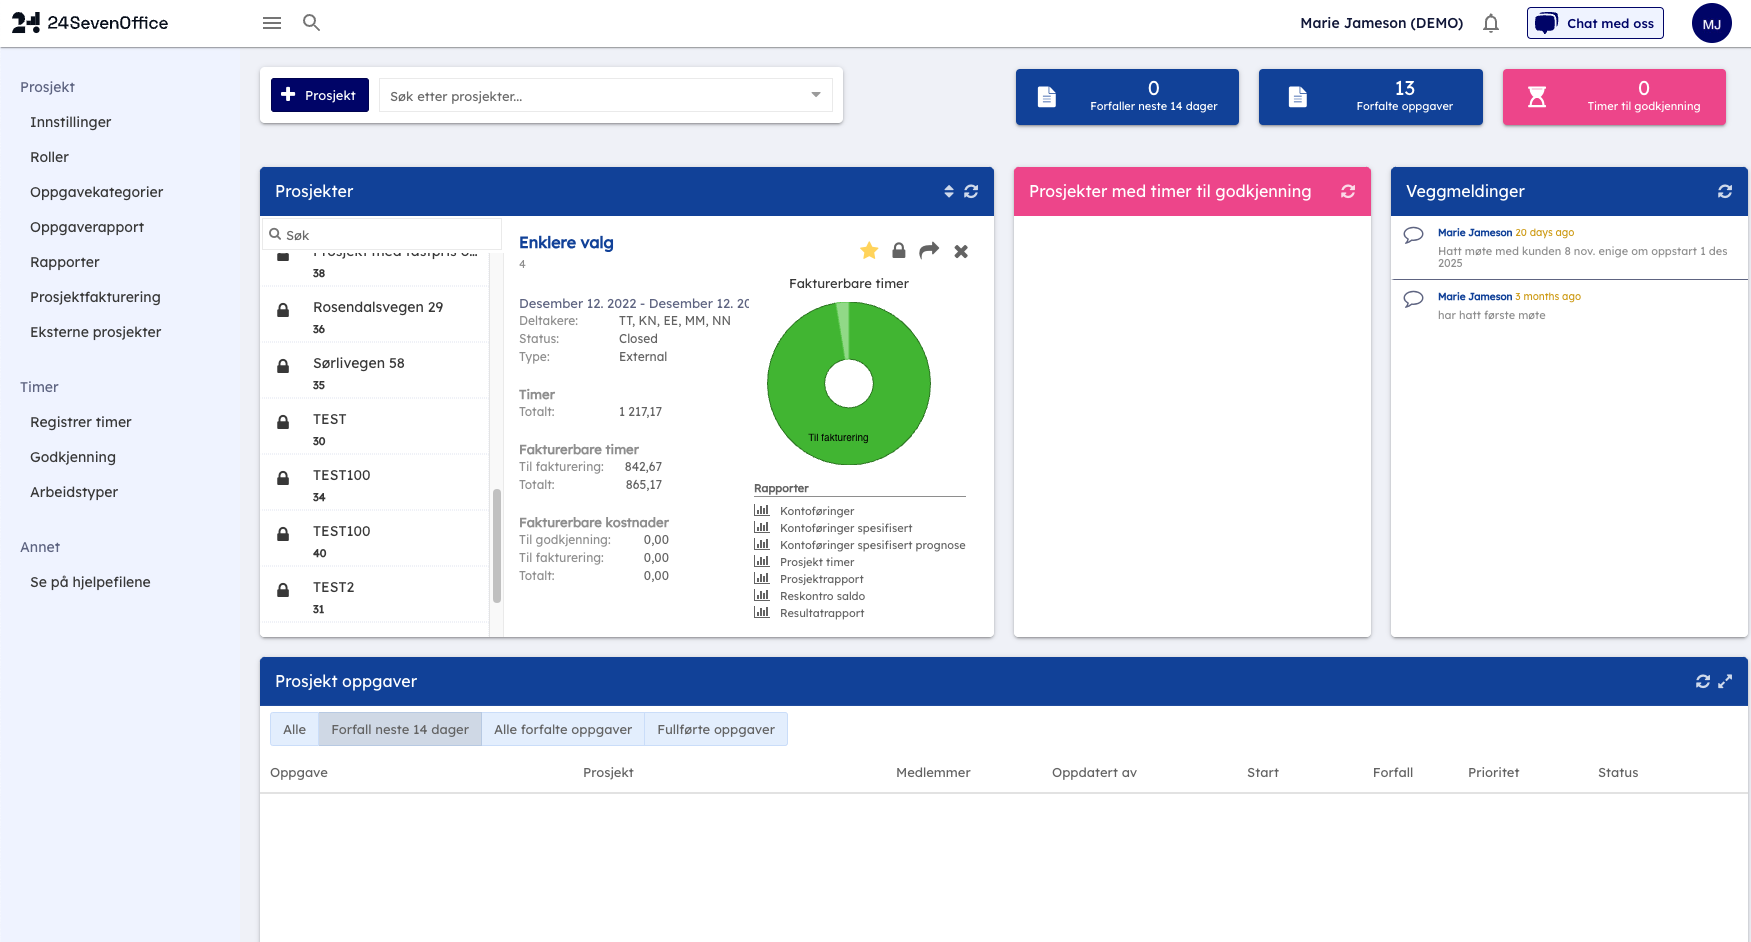1751x942 pixels.
Task: Refresh Prosjekter med timer til godkjenning
Action: (x=1348, y=192)
